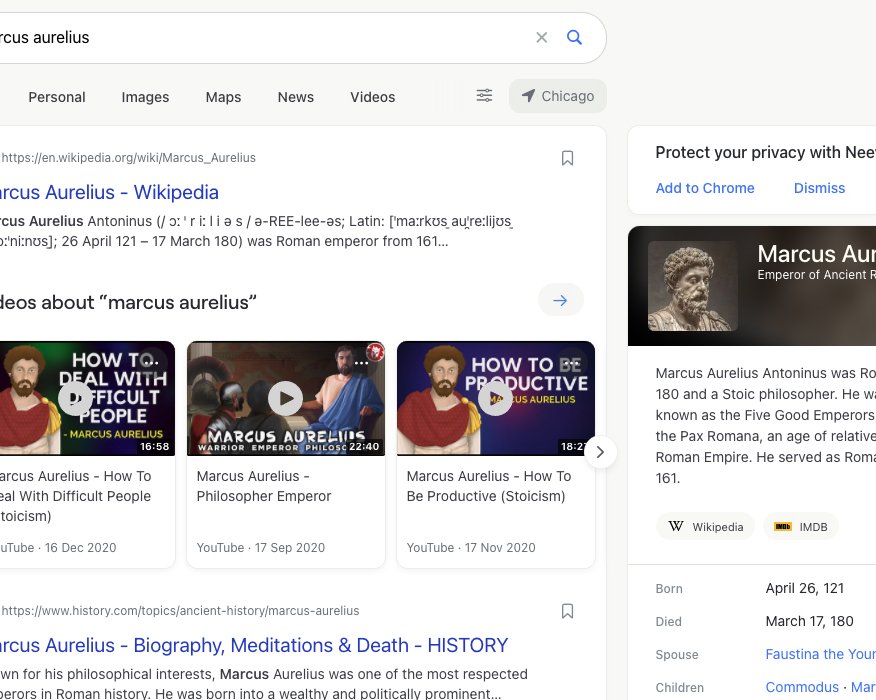Image resolution: width=876 pixels, height=700 pixels.
Task: Click 'YouTube · 17 Sep 2020' source text
Action: 260,547
